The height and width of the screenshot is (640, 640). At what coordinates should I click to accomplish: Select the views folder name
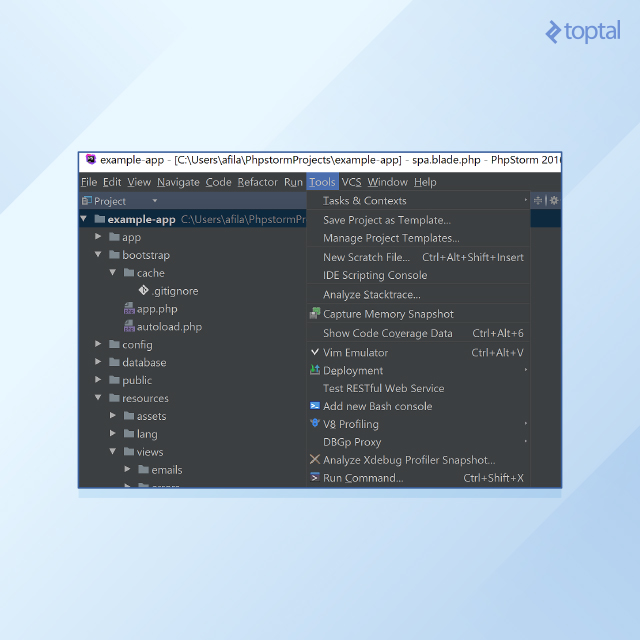pos(150,452)
